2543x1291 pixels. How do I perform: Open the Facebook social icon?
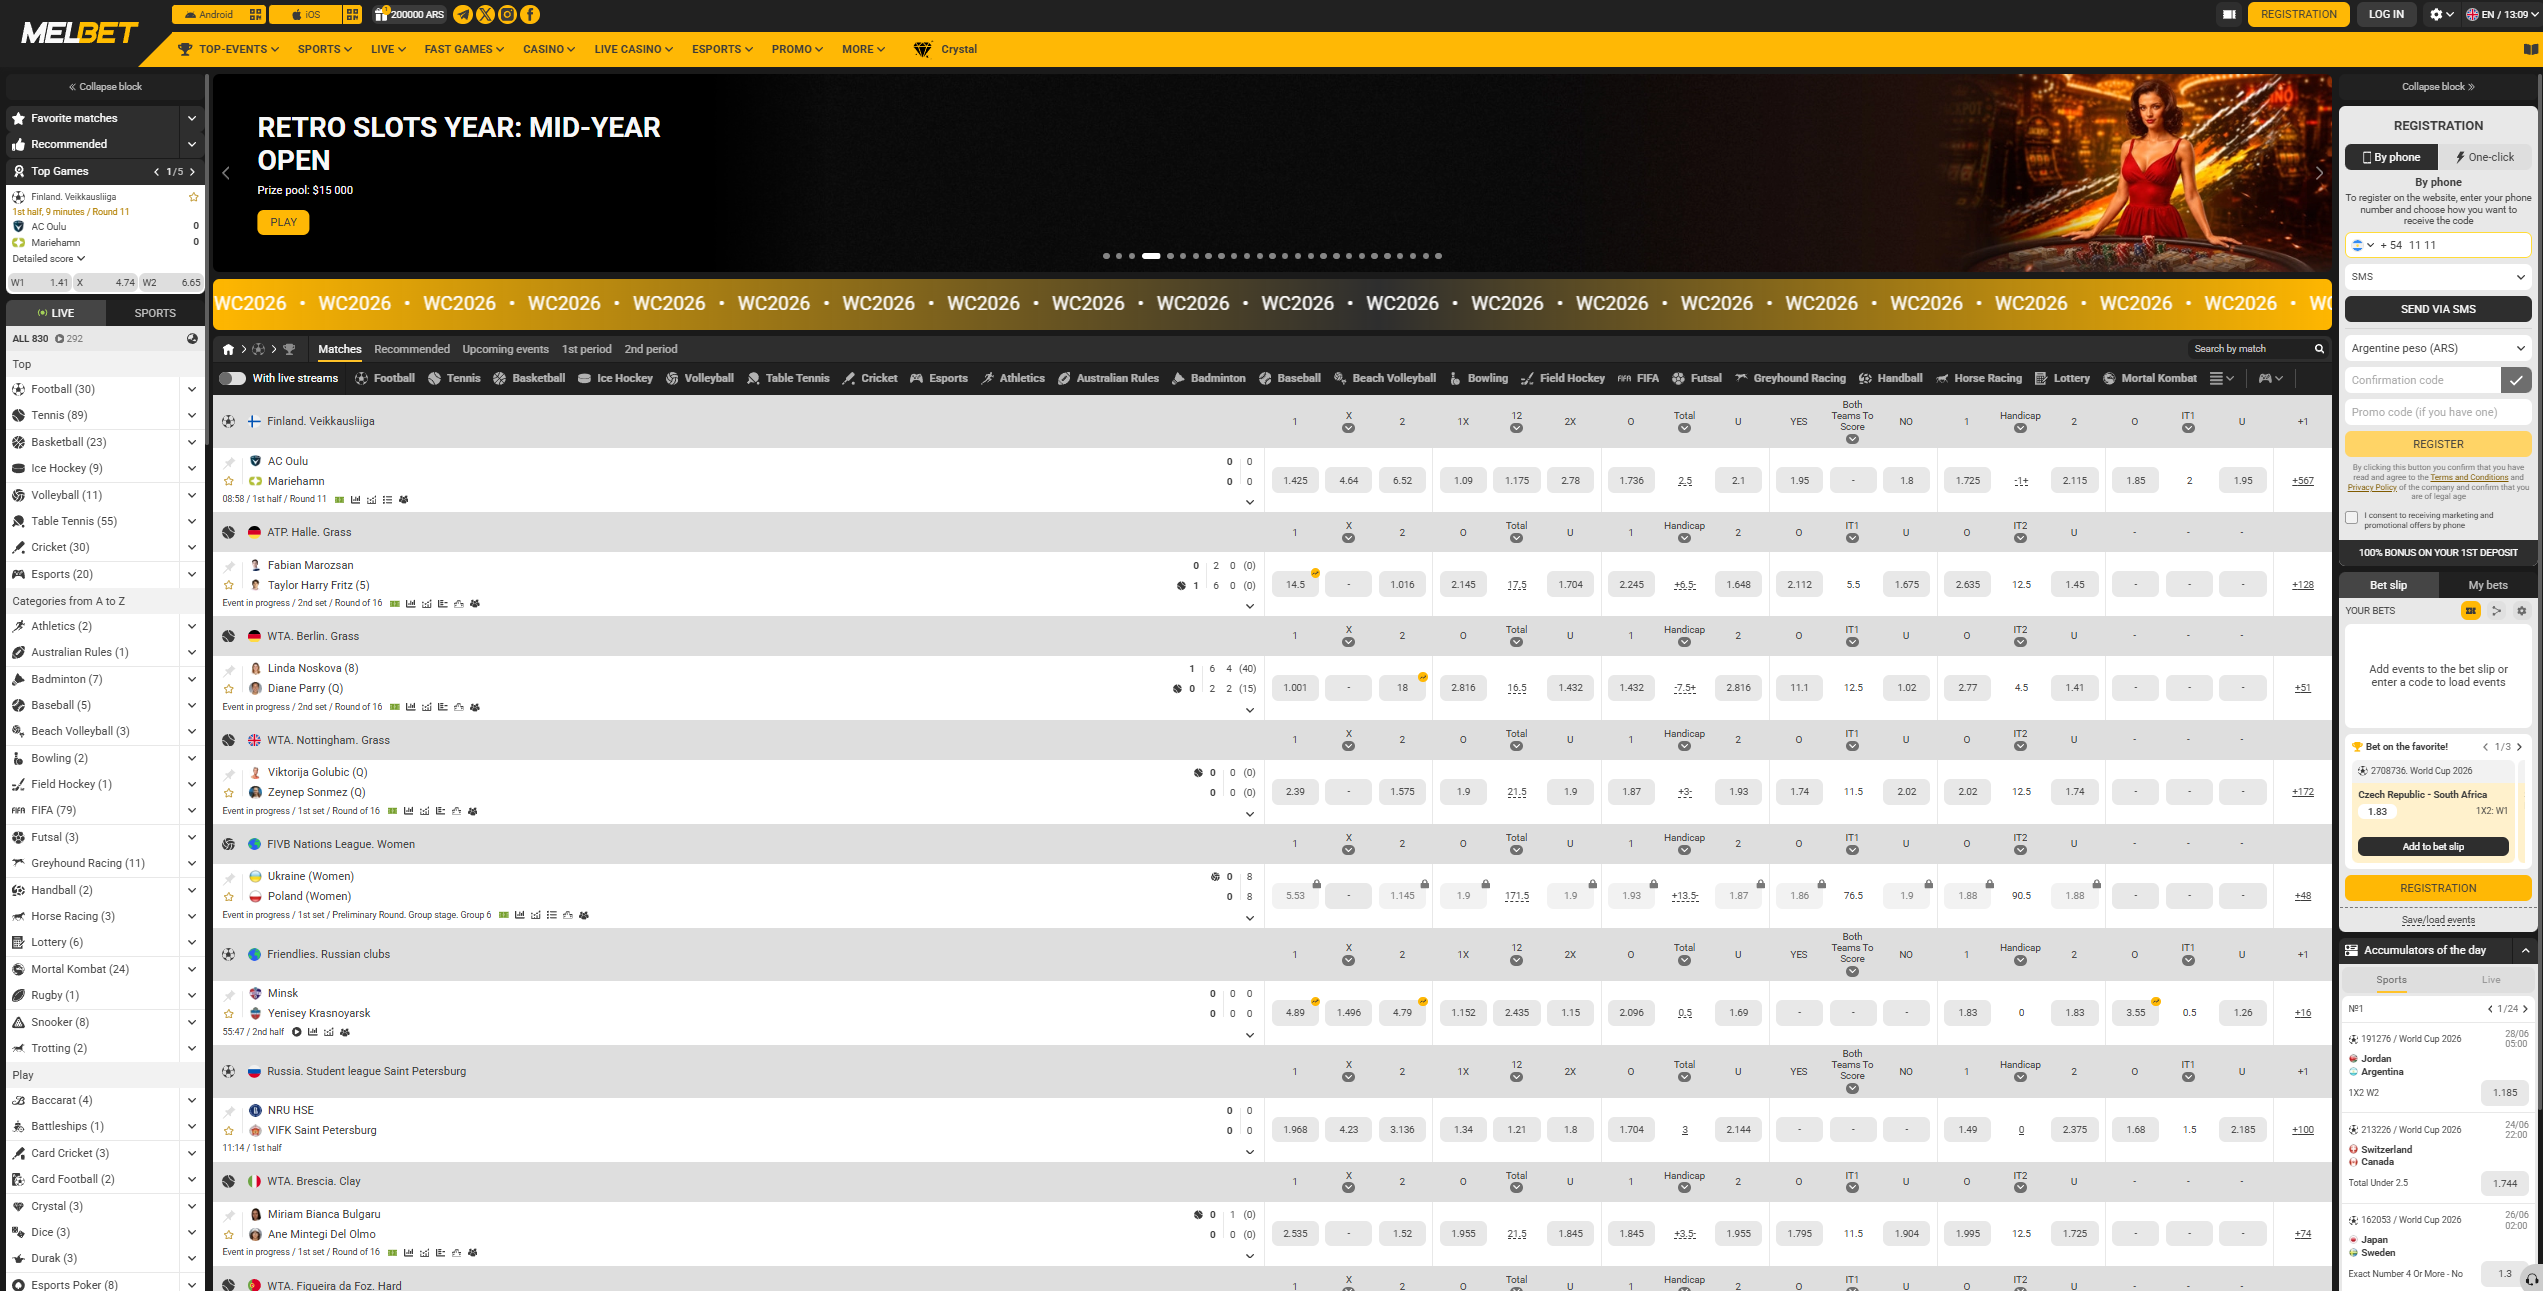coord(530,14)
